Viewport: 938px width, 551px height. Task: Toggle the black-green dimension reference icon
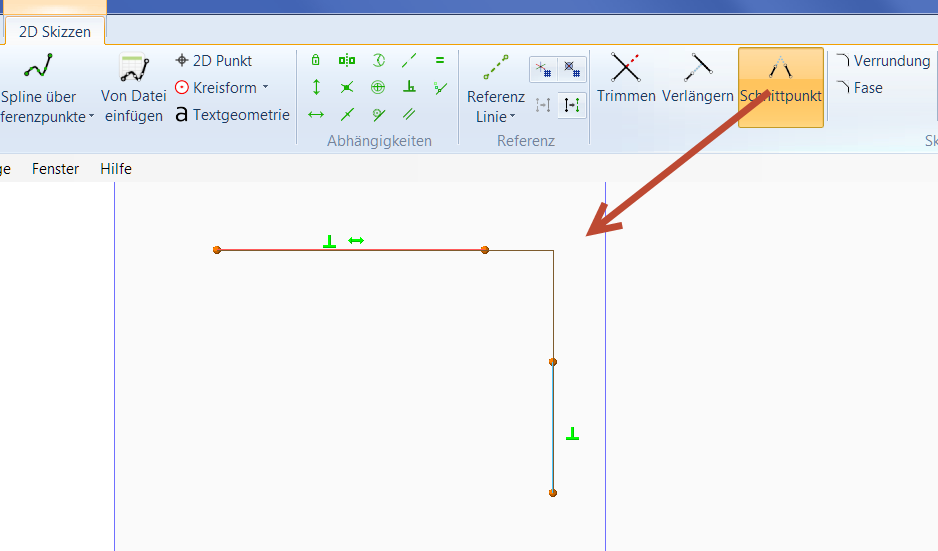(572, 106)
